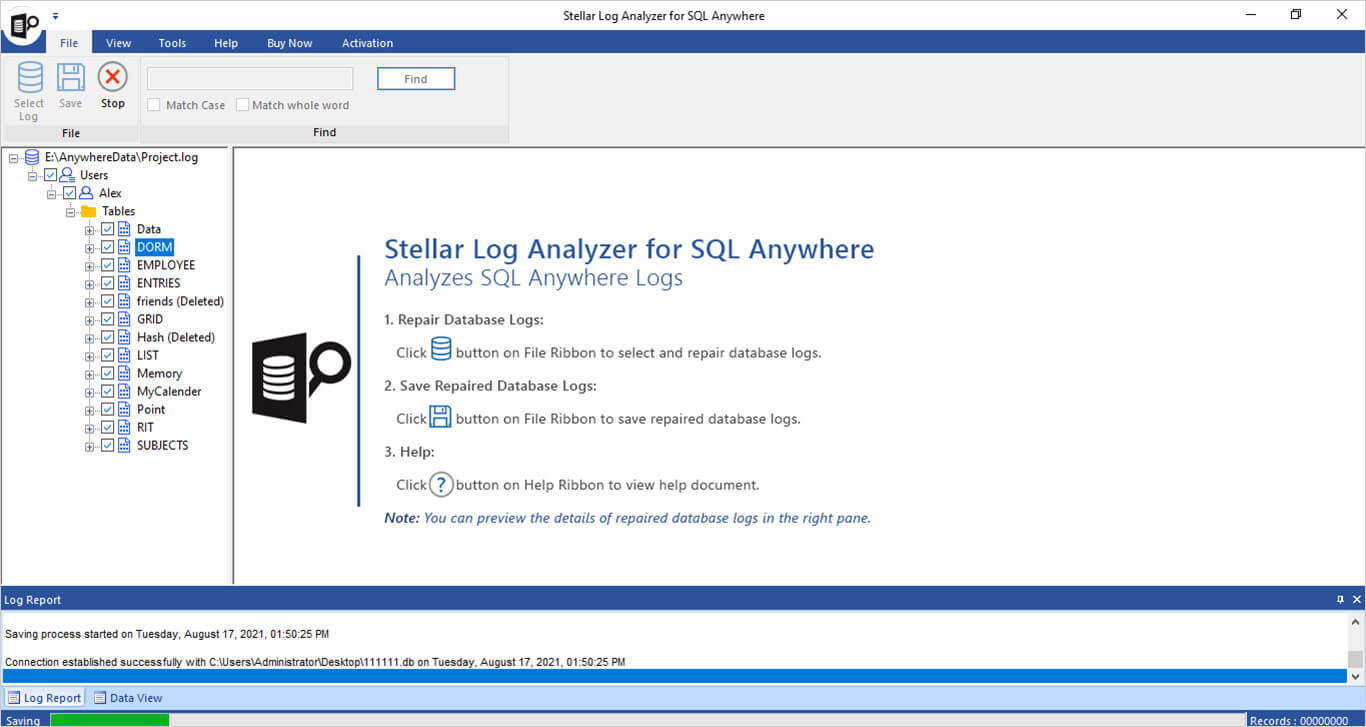Image resolution: width=1366 pixels, height=727 pixels.
Task: Expand the SUBJECTS table node
Action: point(90,445)
